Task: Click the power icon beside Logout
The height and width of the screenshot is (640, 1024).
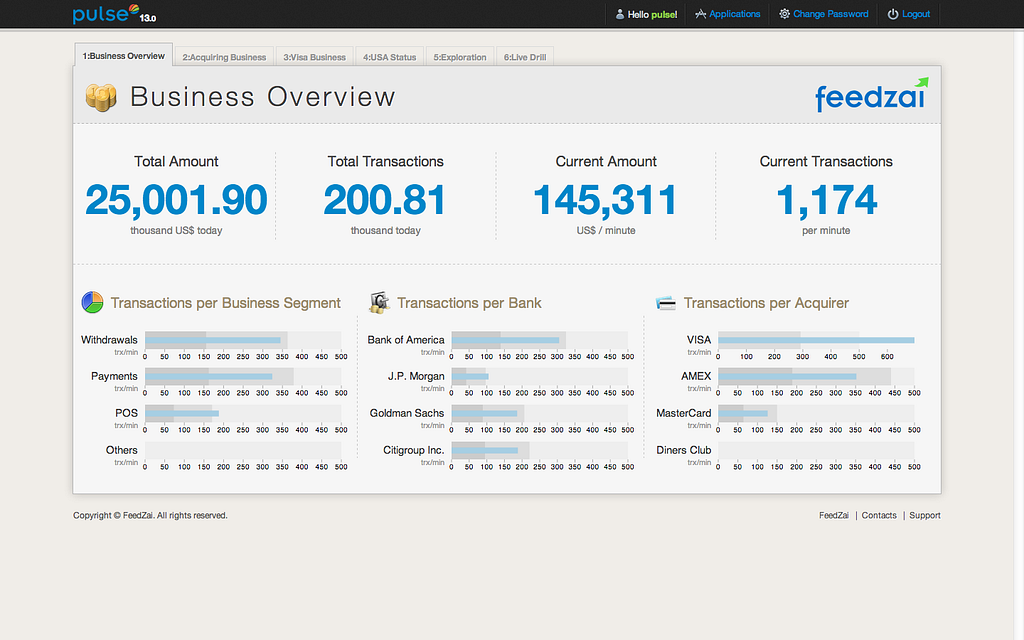Action: [x=893, y=14]
